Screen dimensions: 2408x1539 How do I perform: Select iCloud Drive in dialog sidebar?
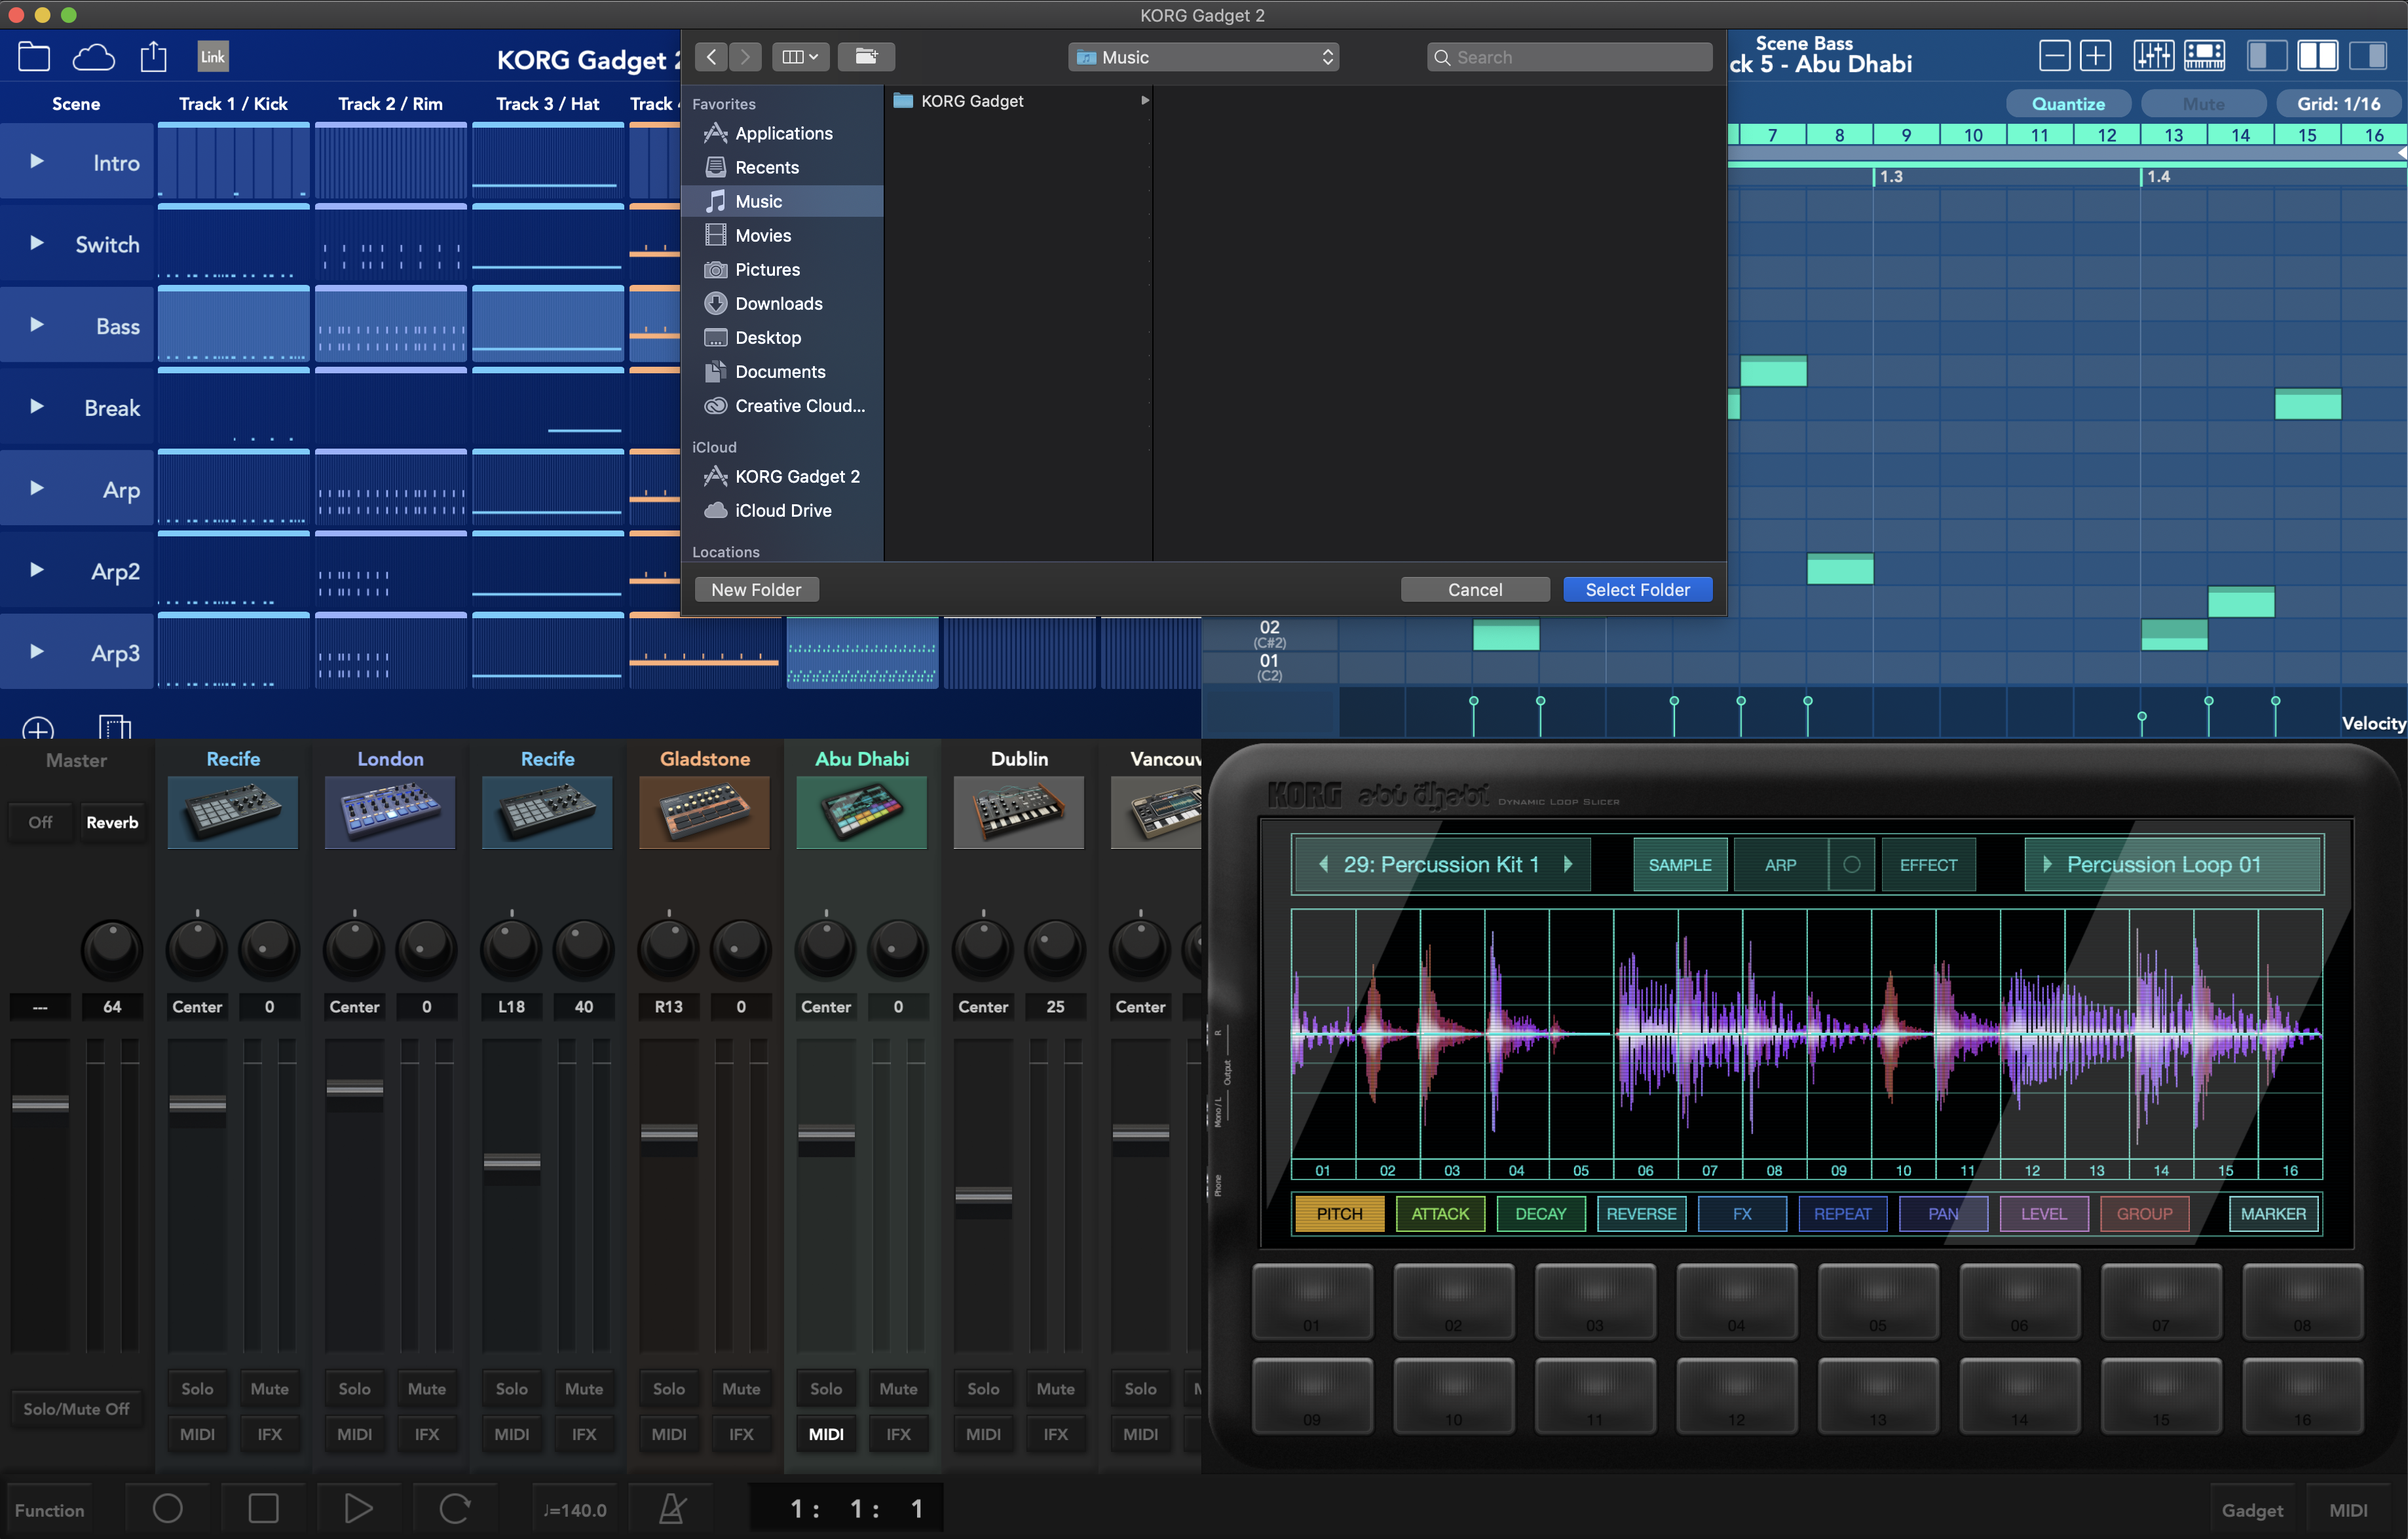coord(782,510)
